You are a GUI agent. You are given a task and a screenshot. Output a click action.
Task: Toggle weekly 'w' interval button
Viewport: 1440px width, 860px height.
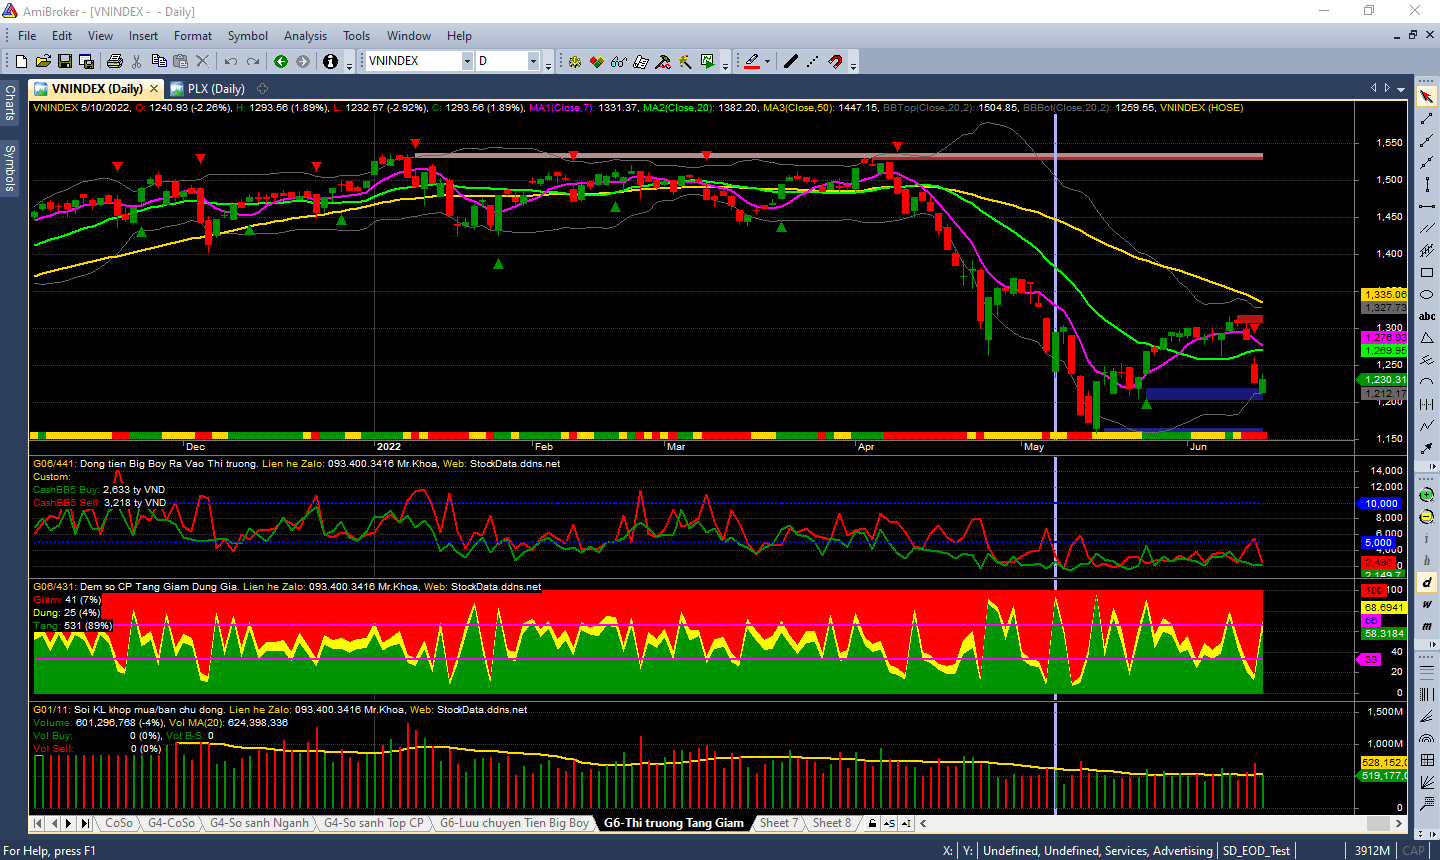1427,604
